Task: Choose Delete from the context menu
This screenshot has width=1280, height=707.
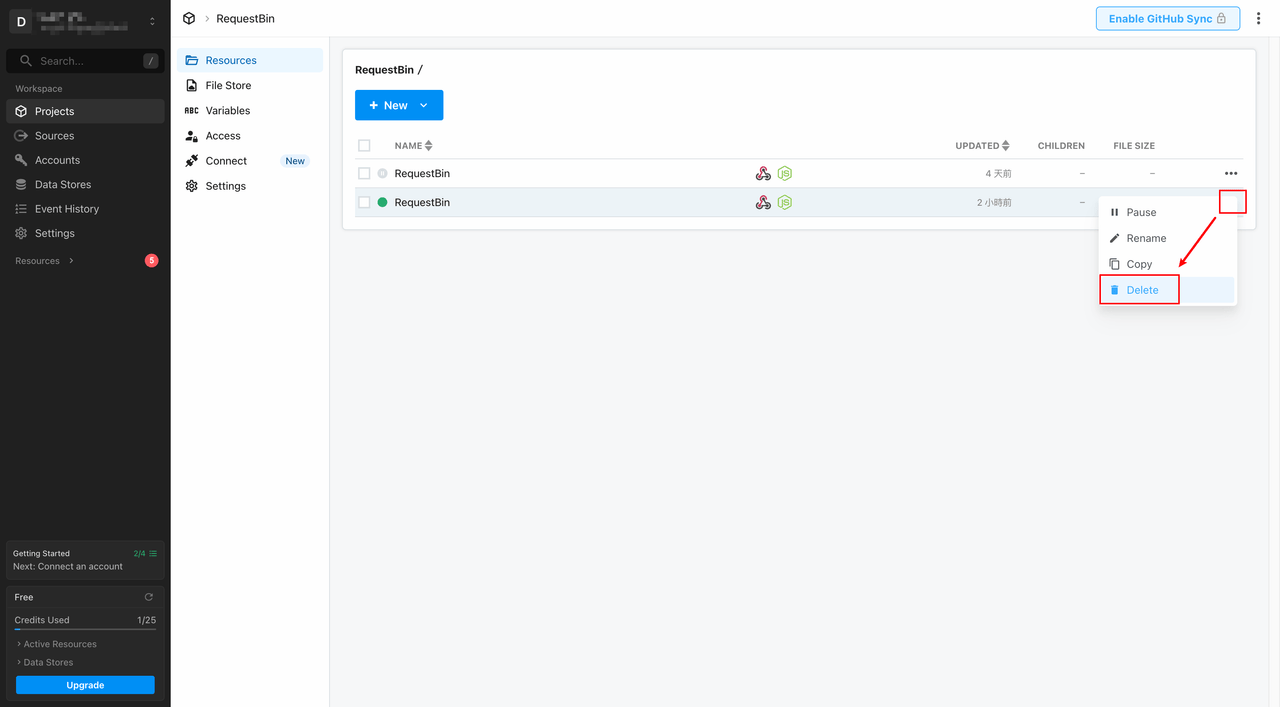Action: tap(1167, 290)
